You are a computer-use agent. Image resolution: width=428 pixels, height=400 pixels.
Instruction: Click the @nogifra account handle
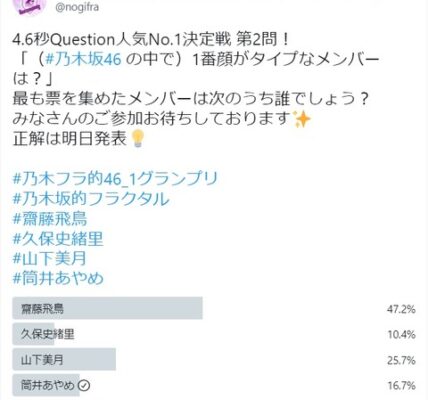click(77, 7)
